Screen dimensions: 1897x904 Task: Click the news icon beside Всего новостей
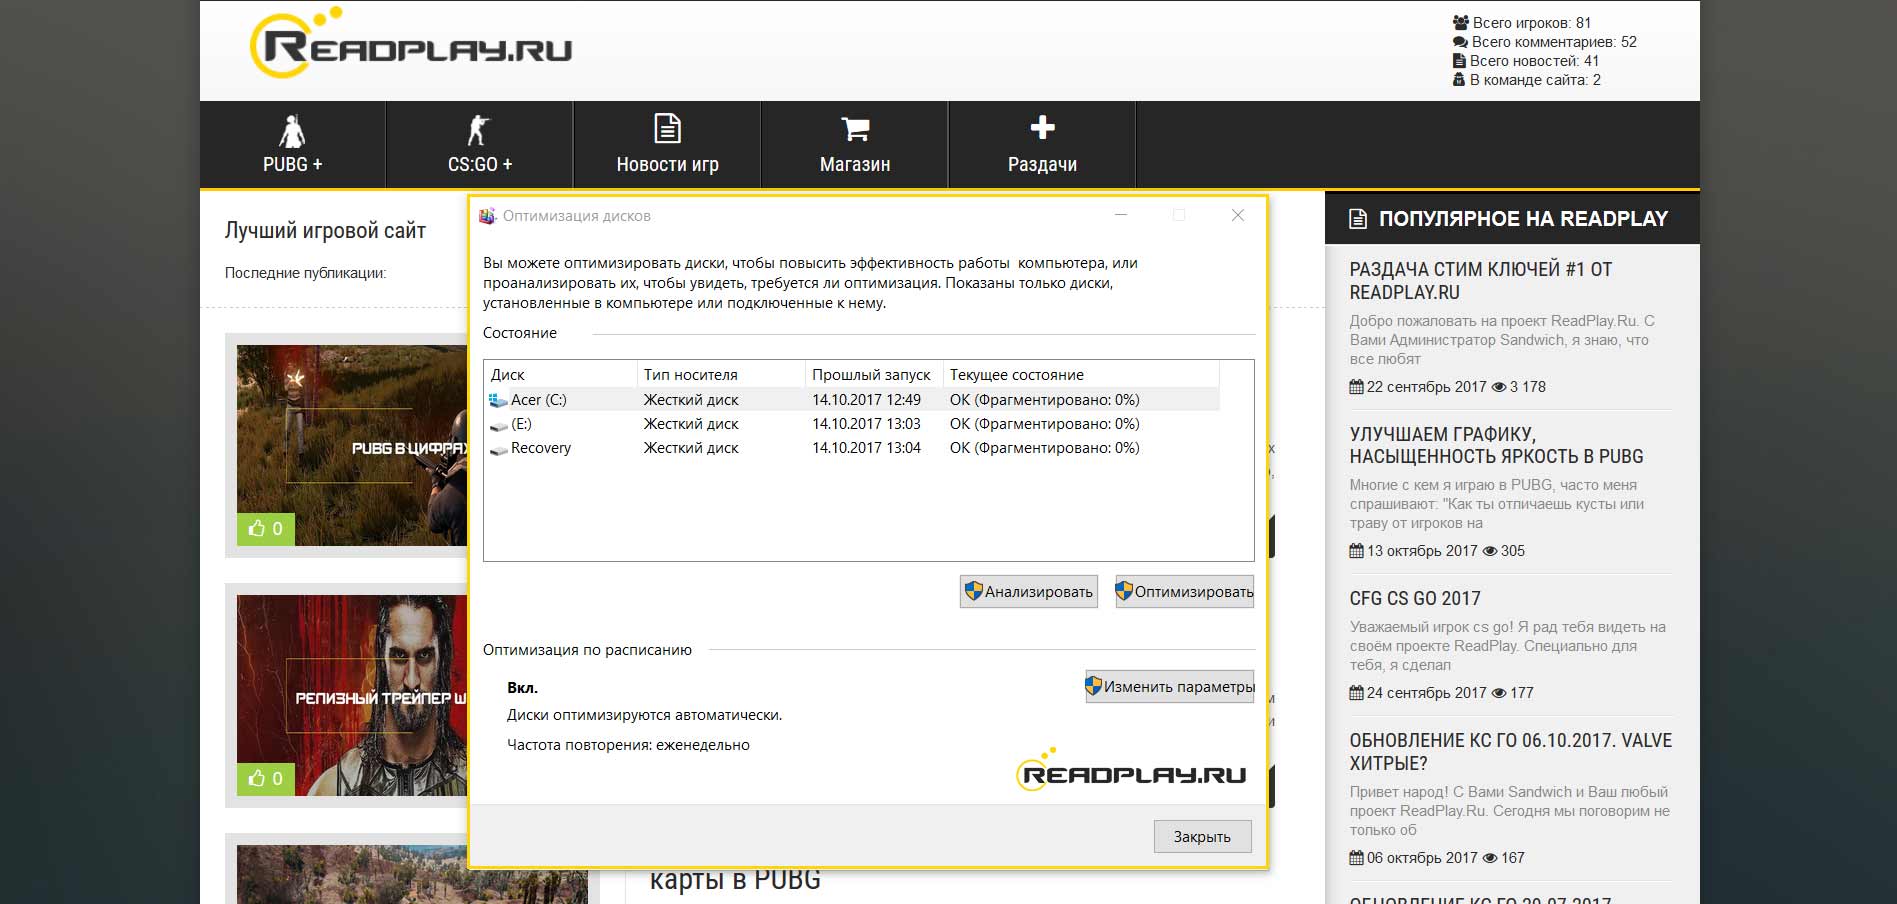click(x=1459, y=61)
